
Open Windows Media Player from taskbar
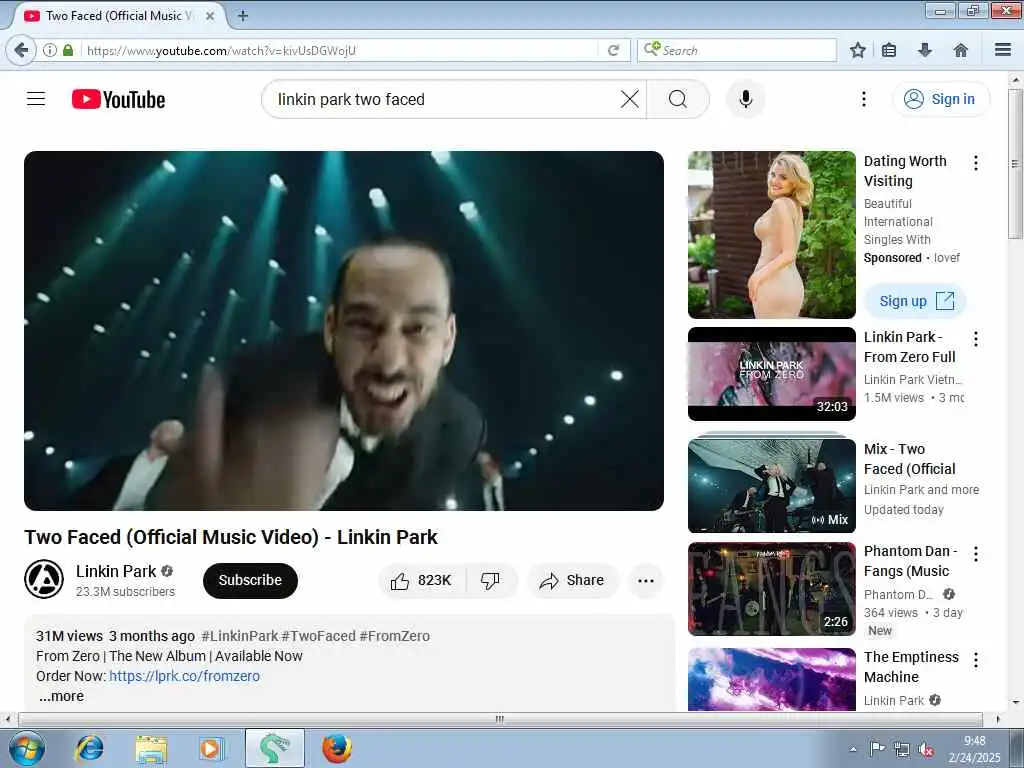pos(212,749)
